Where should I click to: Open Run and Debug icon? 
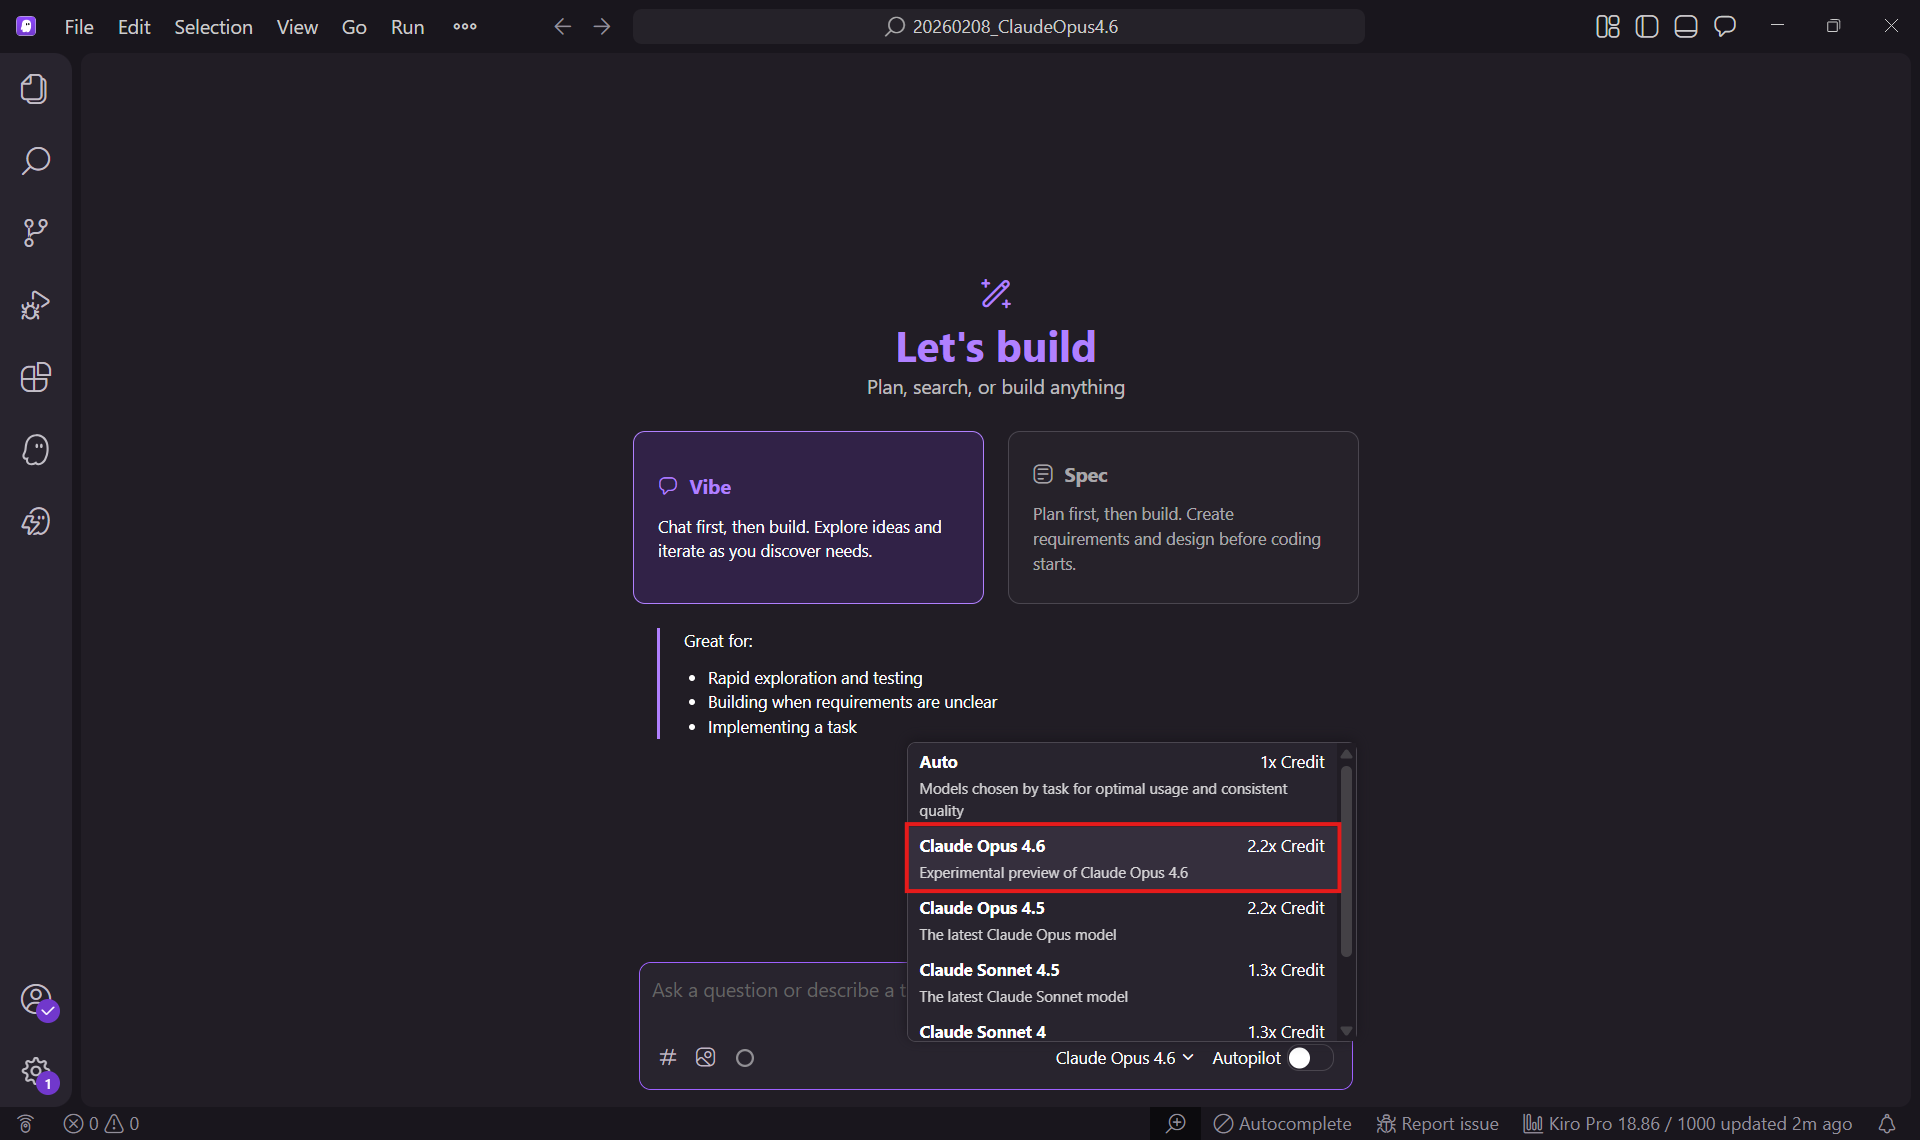[x=35, y=305]
